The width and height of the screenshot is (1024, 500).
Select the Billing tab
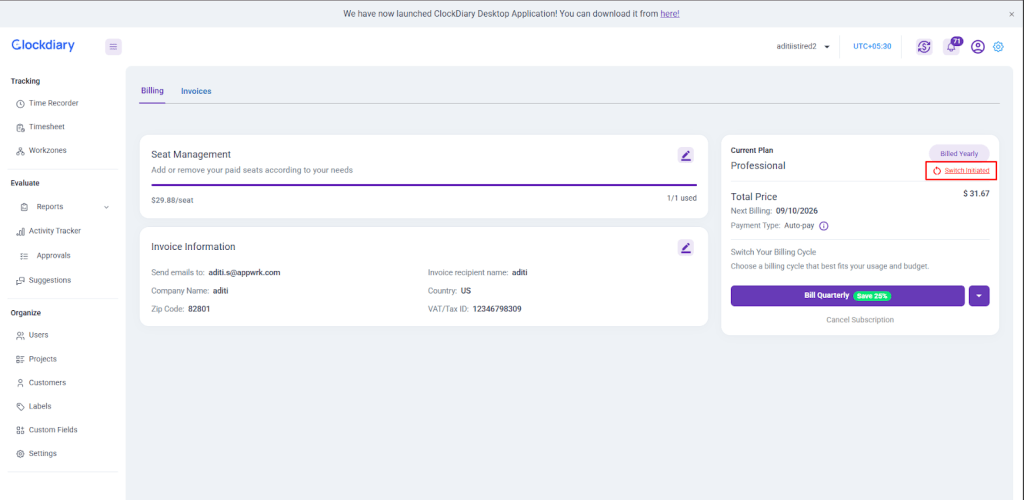coord(152,91)
